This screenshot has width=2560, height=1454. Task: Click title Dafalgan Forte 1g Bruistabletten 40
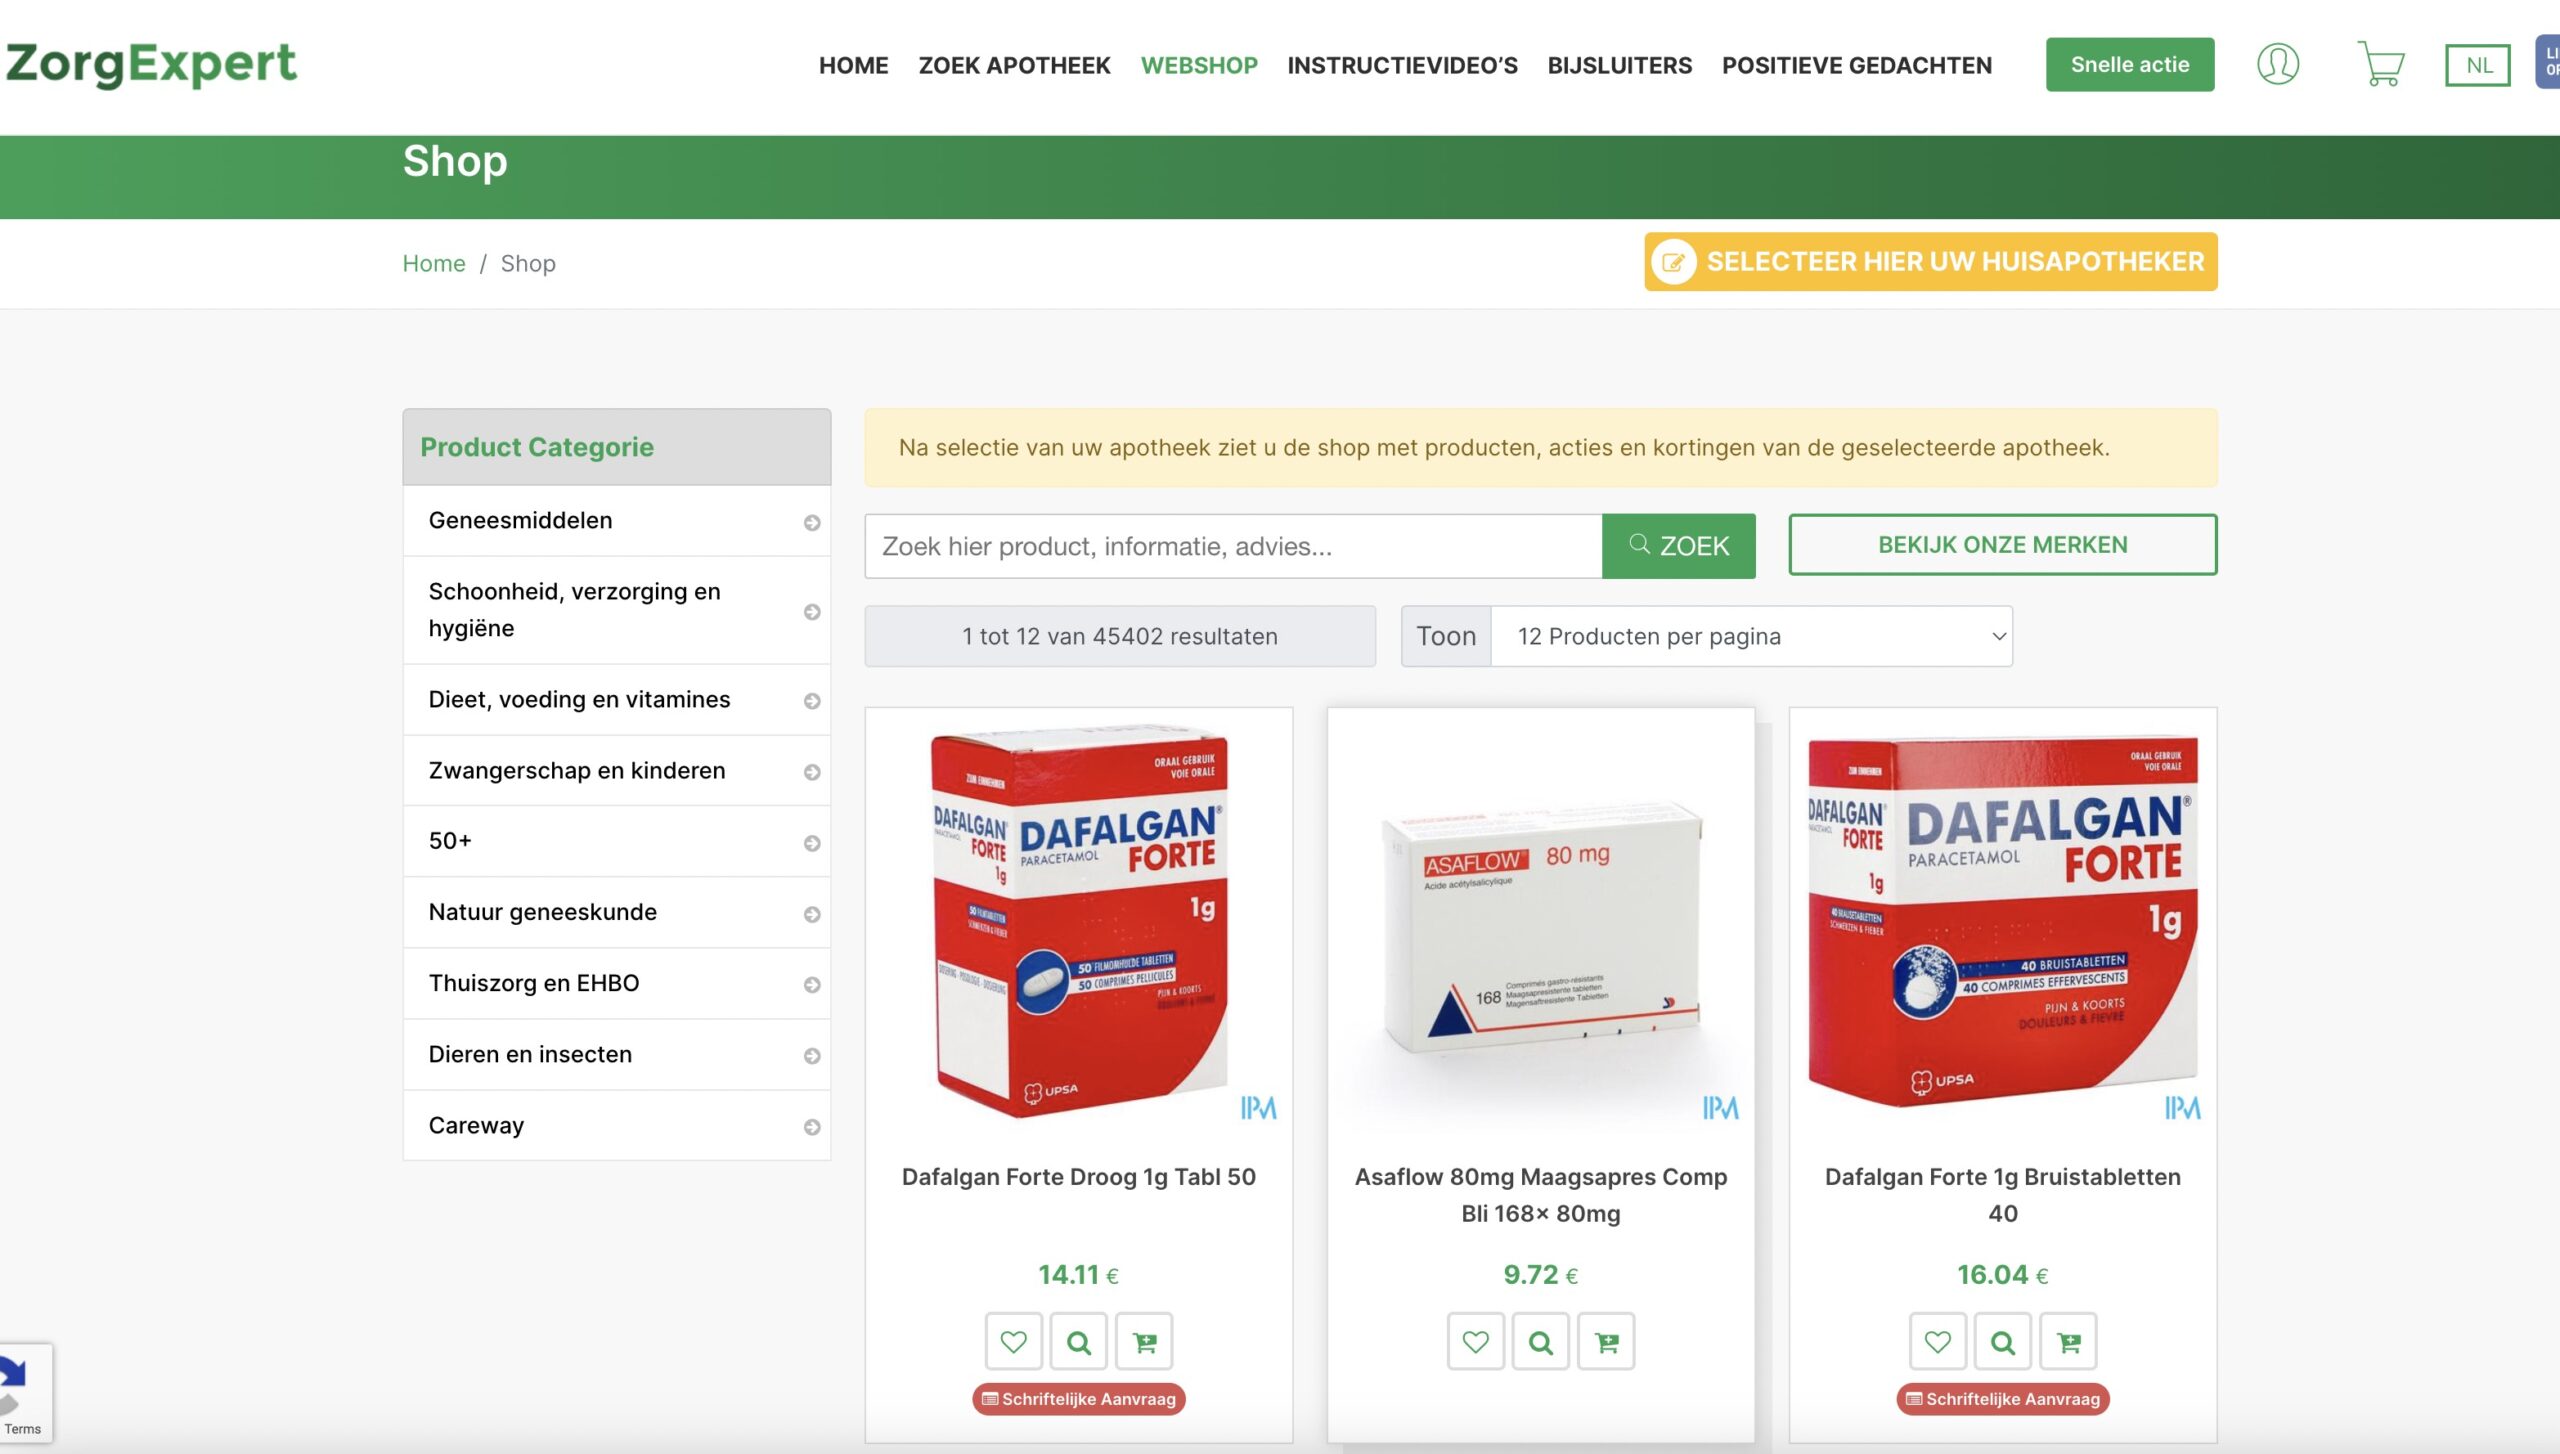coord(2003,1195)
